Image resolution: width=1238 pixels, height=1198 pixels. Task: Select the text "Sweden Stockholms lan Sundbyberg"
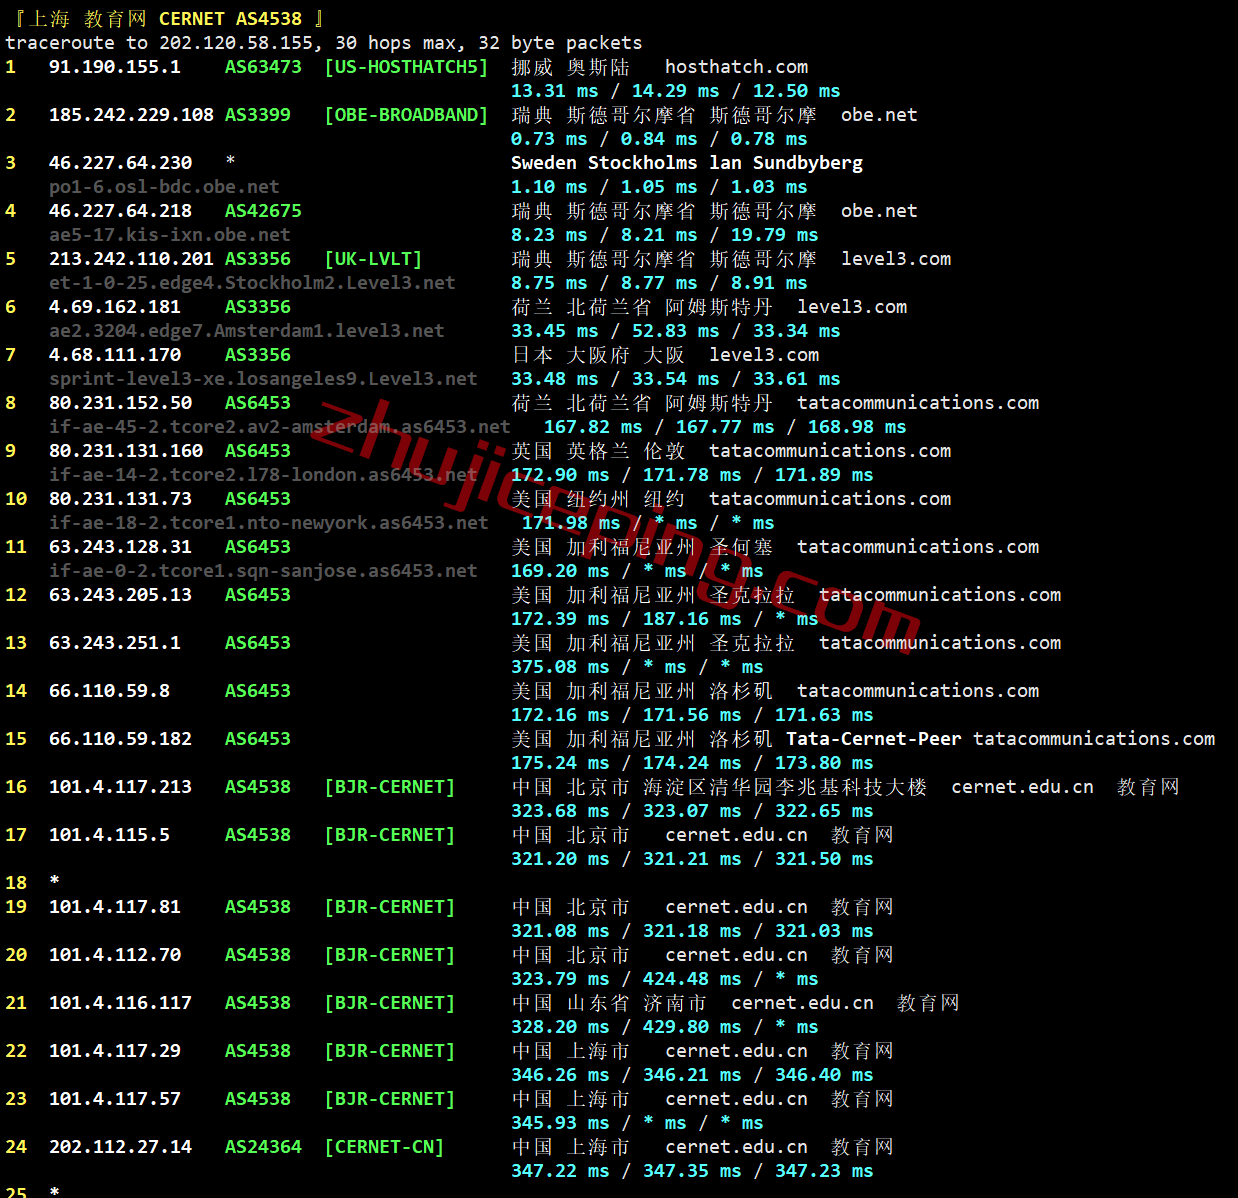tap(687, 163)
